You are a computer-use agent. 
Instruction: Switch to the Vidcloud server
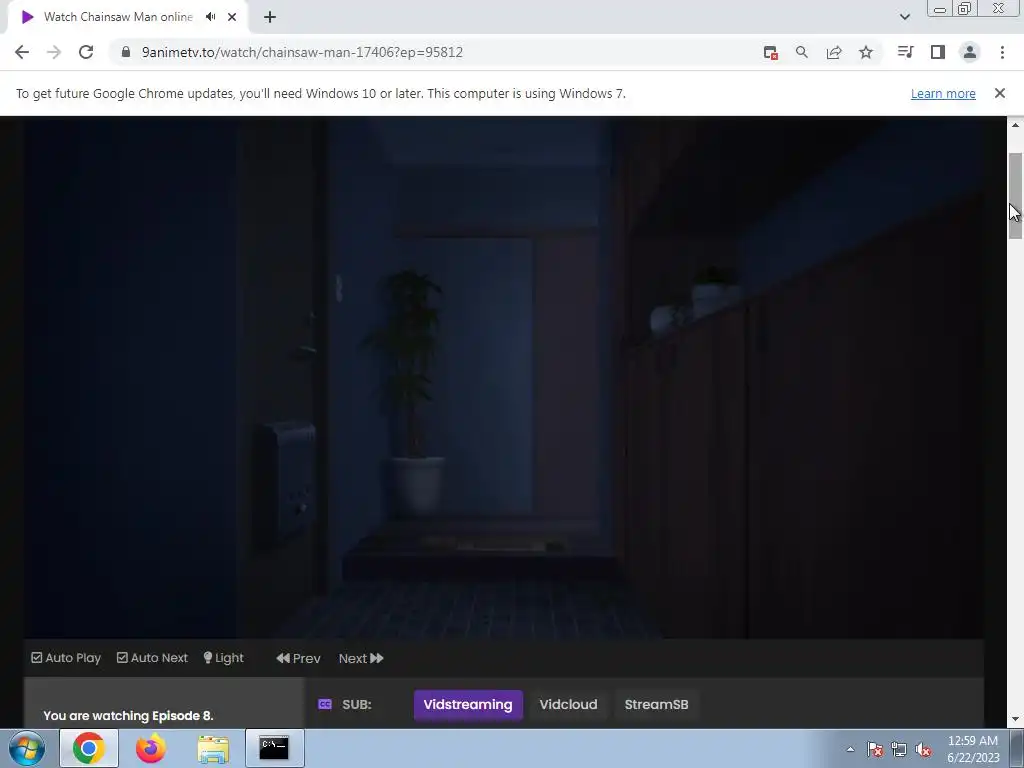(x=568, y=705)
